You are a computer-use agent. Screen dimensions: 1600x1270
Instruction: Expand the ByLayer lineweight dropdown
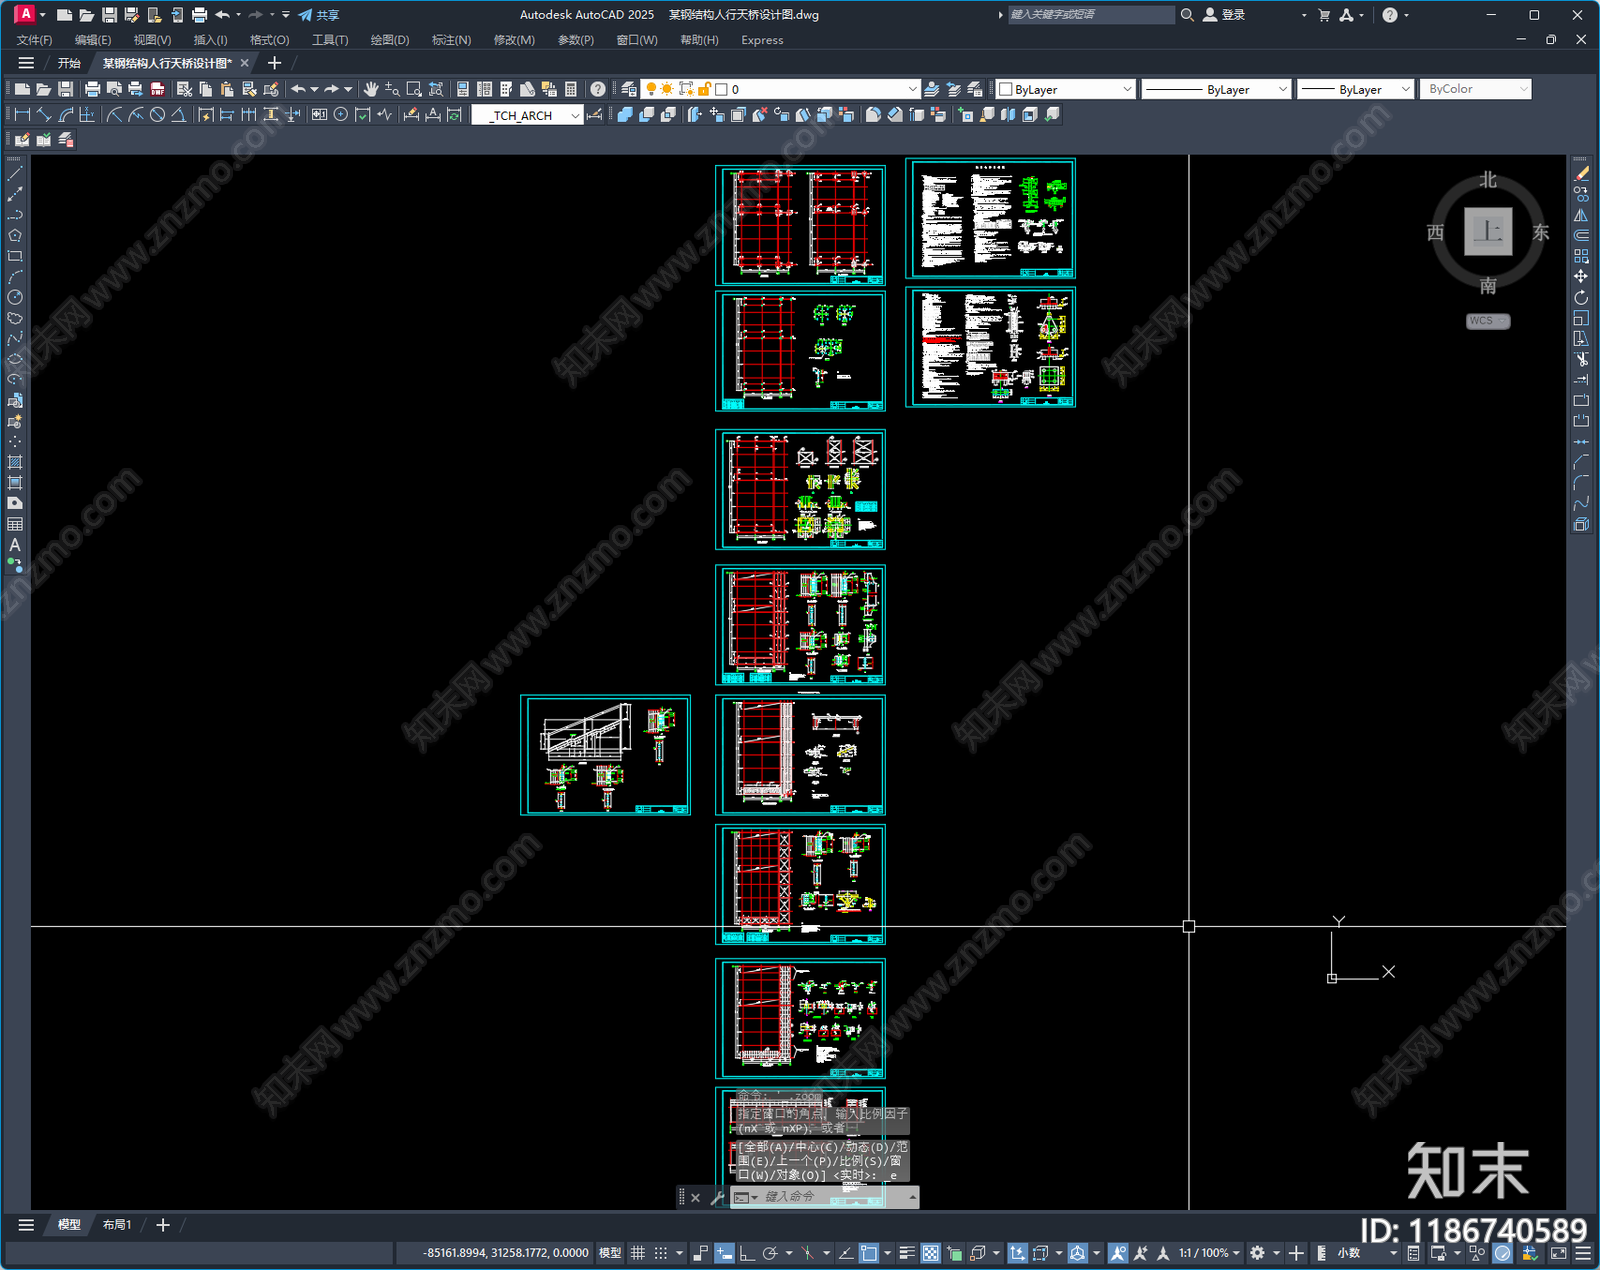[1355, 89]
